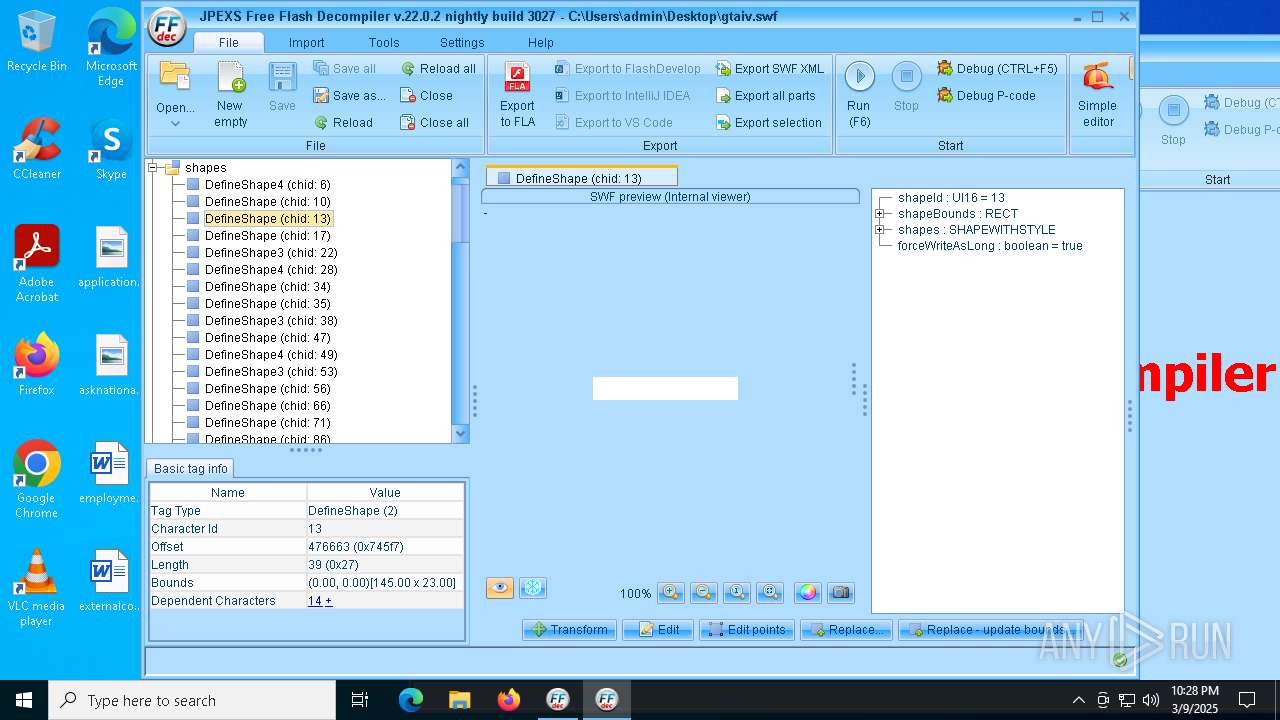Screen dimensions: 1280x720
Task: Open the Simple editor
Action: [x=1097, y=95]
